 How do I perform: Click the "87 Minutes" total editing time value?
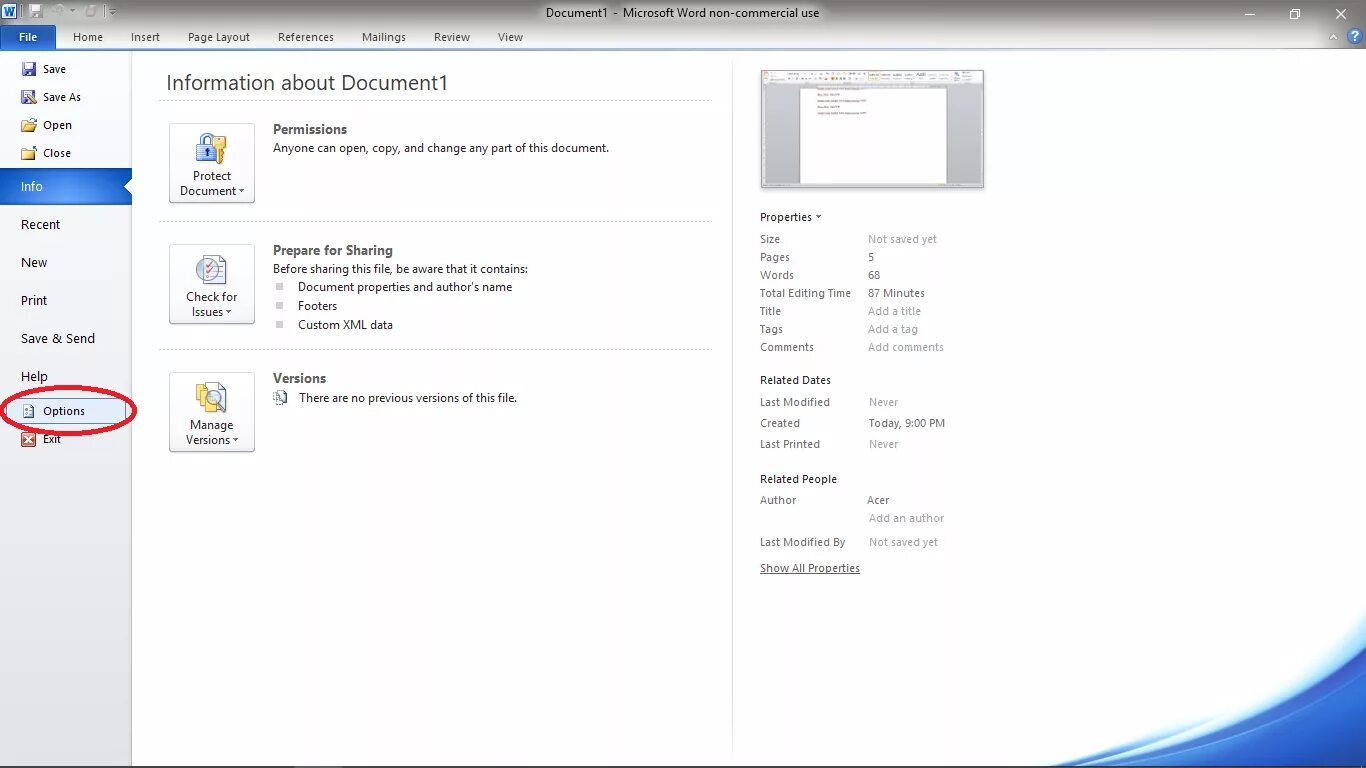pyautogui.click(x=897, y=293)
